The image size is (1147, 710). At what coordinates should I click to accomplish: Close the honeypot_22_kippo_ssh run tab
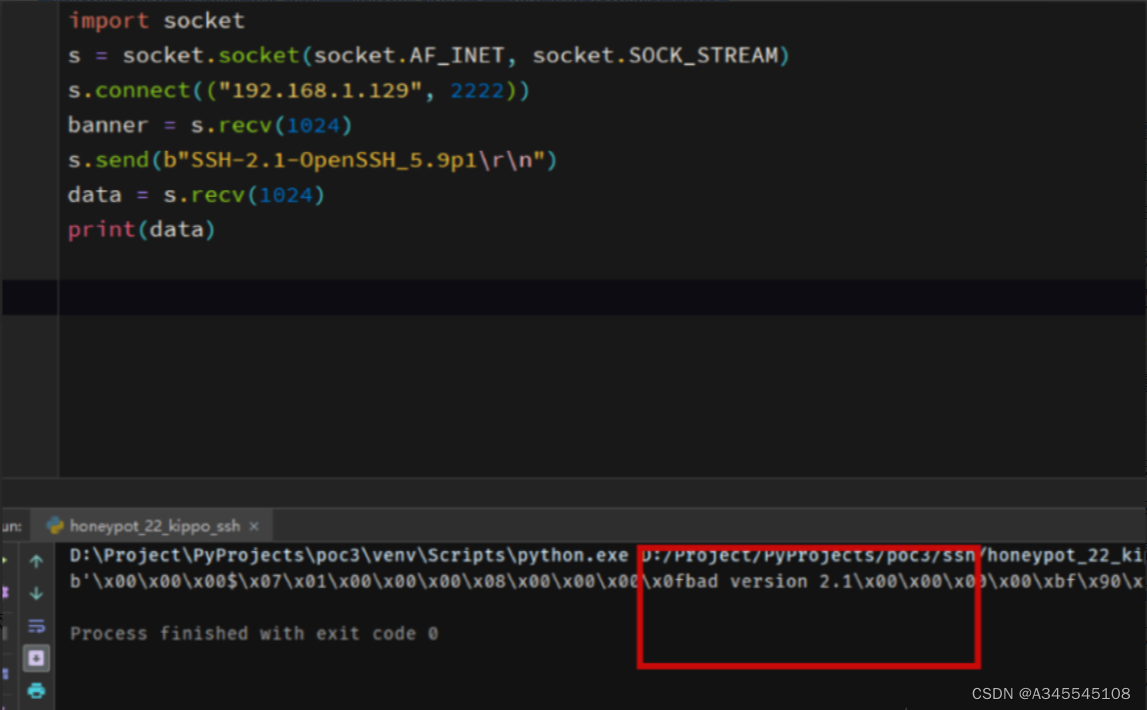tap(254, 526)
